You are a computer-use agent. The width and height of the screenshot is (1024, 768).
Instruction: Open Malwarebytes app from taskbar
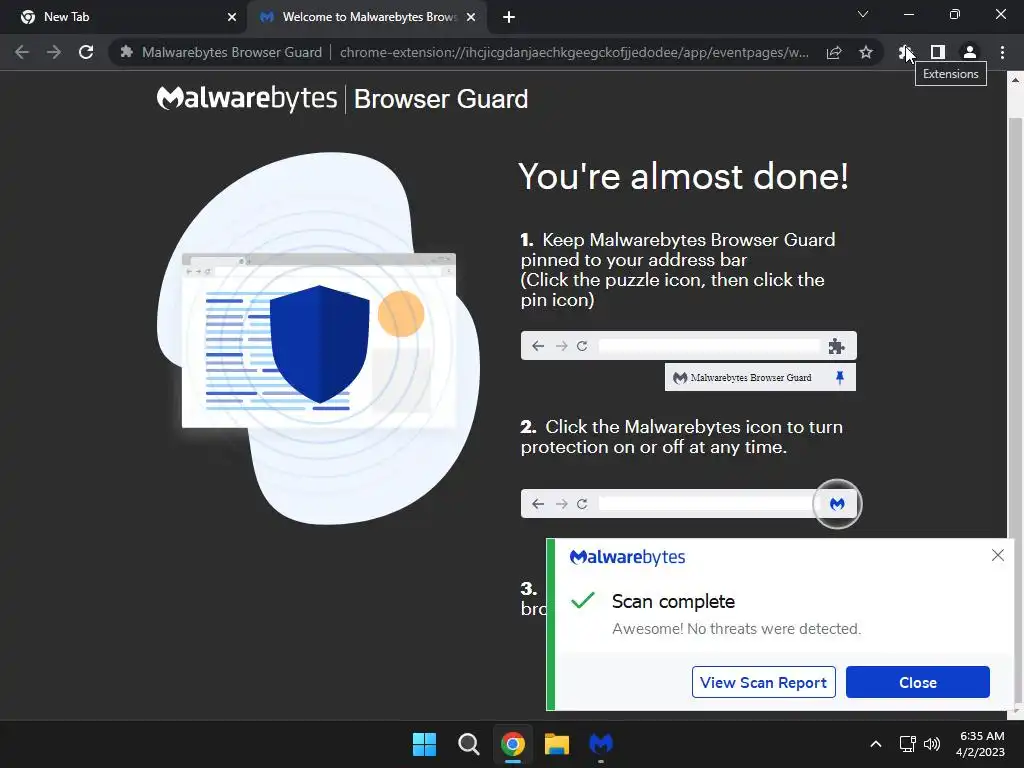(x=601, y=744)
